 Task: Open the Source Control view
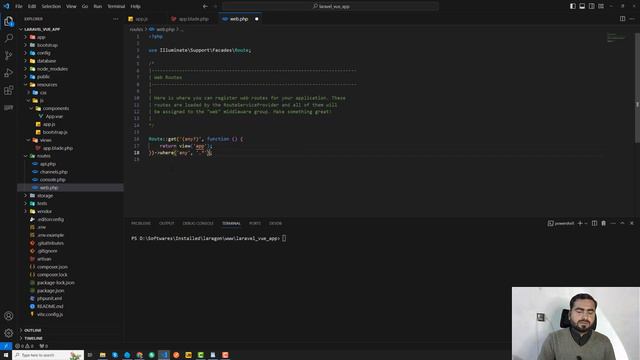pos(9,56)
